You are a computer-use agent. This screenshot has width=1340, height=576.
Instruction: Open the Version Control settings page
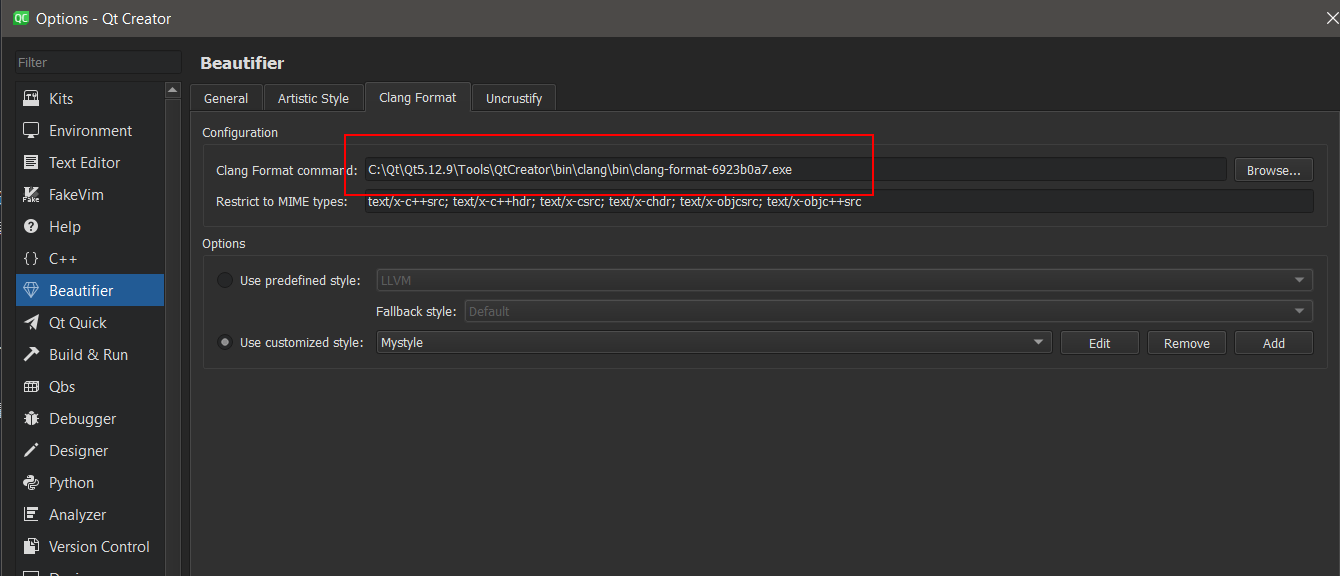(x=90, y=547)
